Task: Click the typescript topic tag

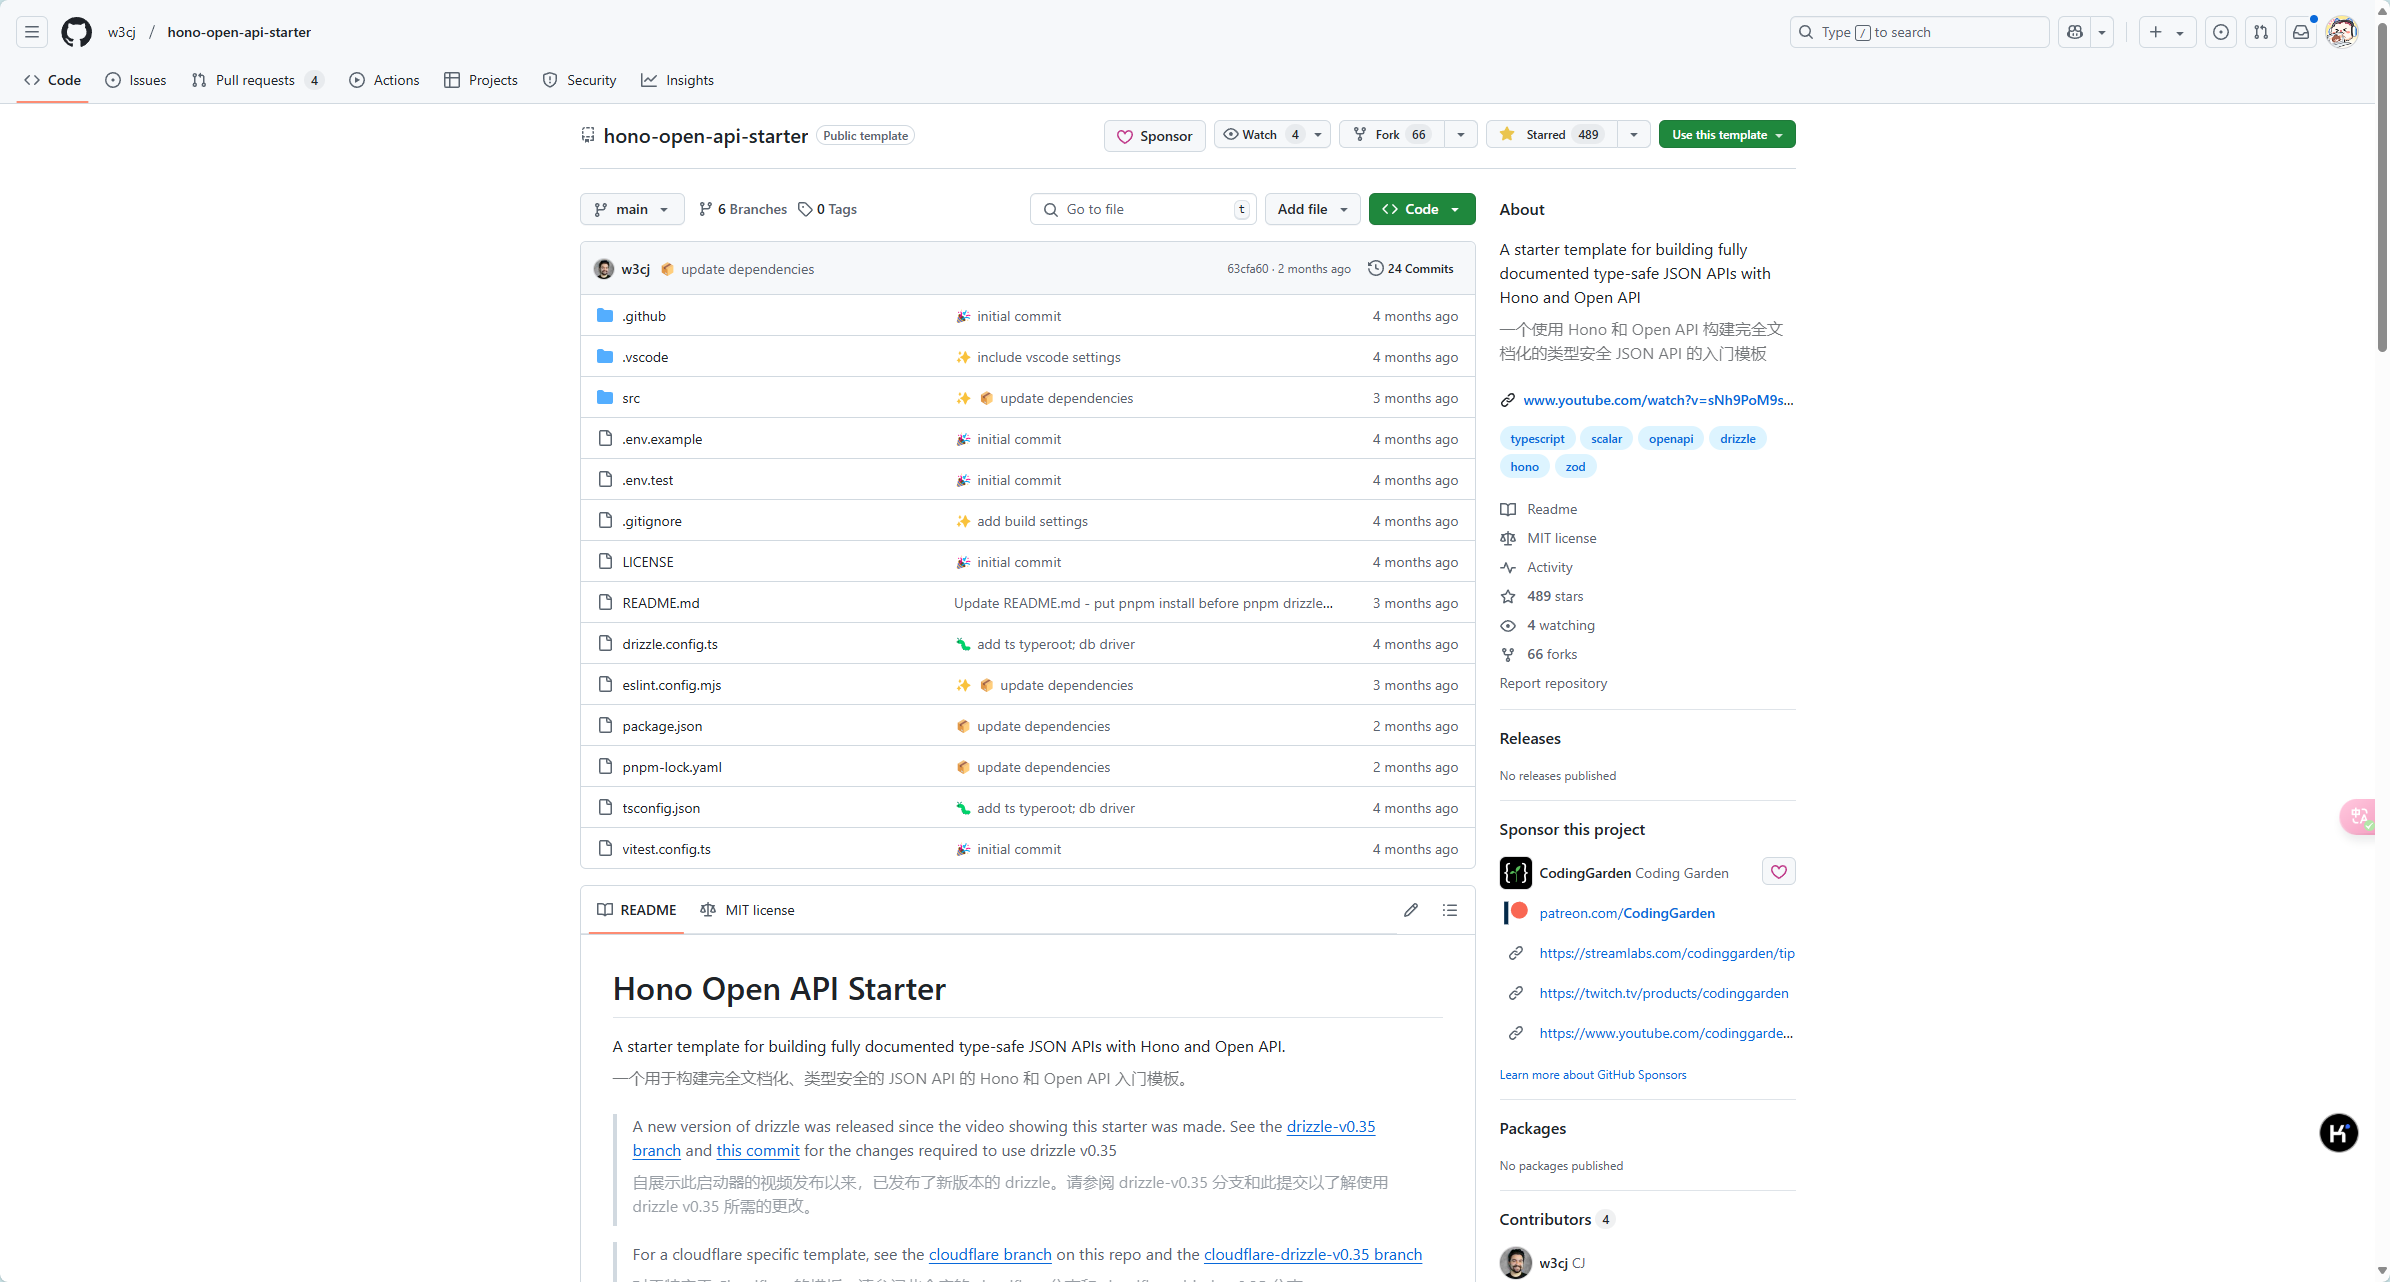Action: pyautogui.click(x=1537, y=439)
